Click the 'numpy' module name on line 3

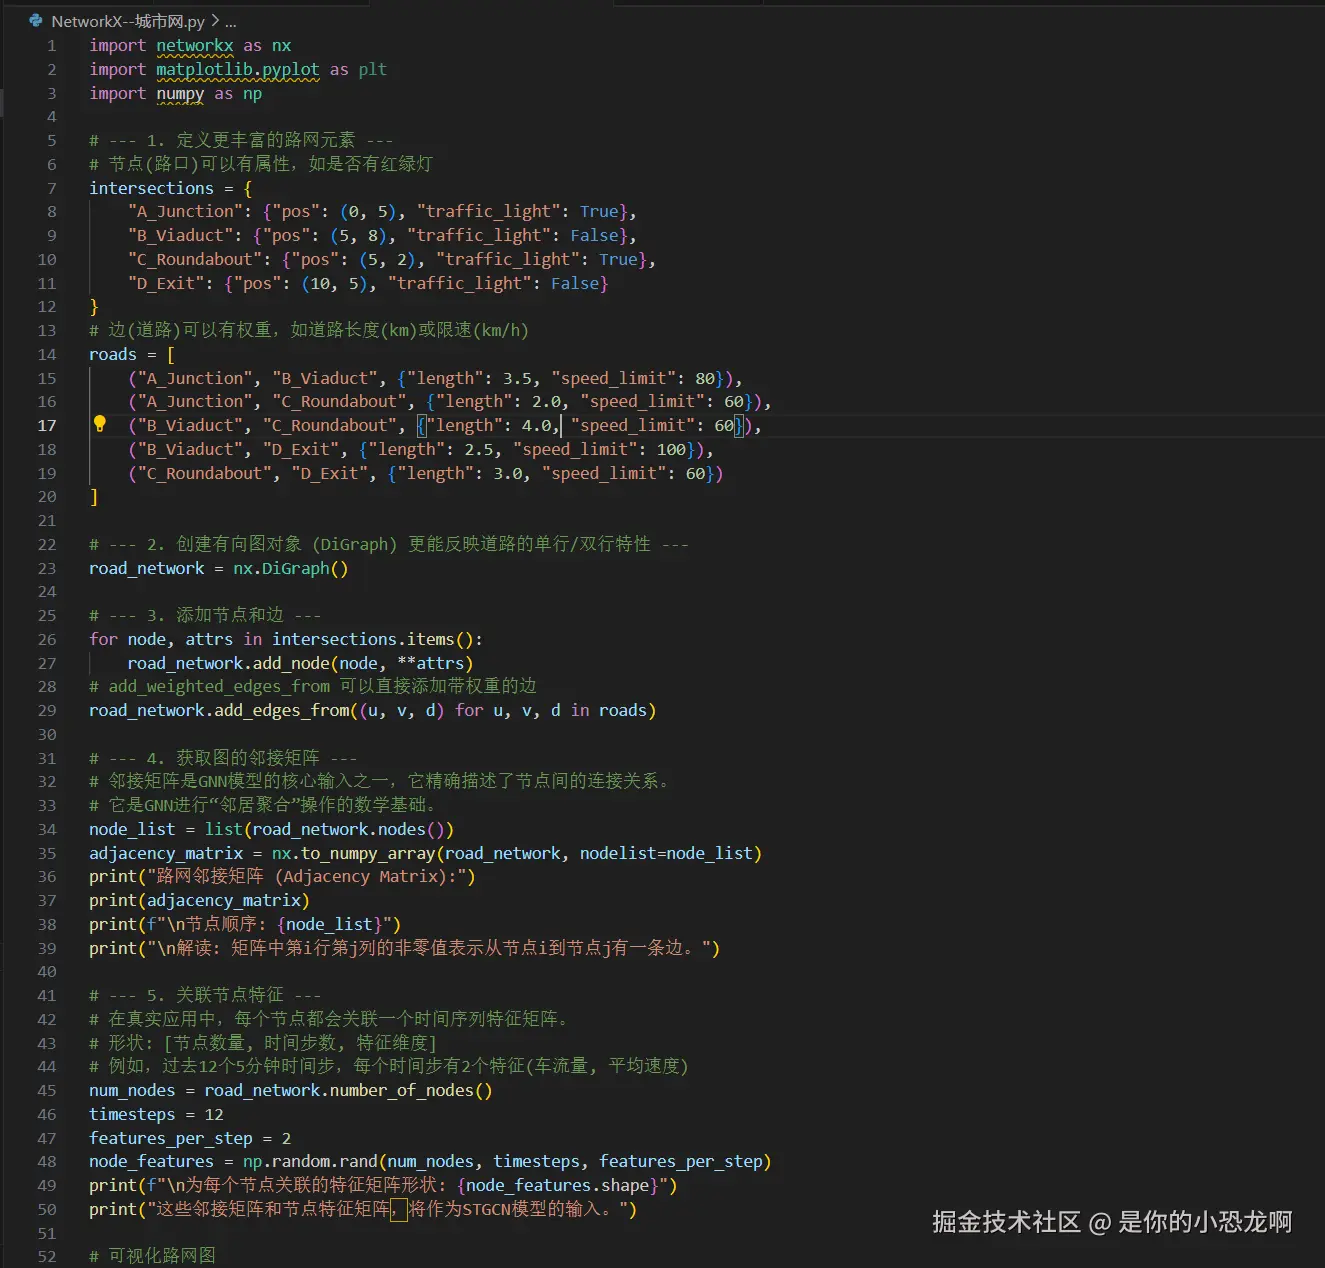point(180,94)
